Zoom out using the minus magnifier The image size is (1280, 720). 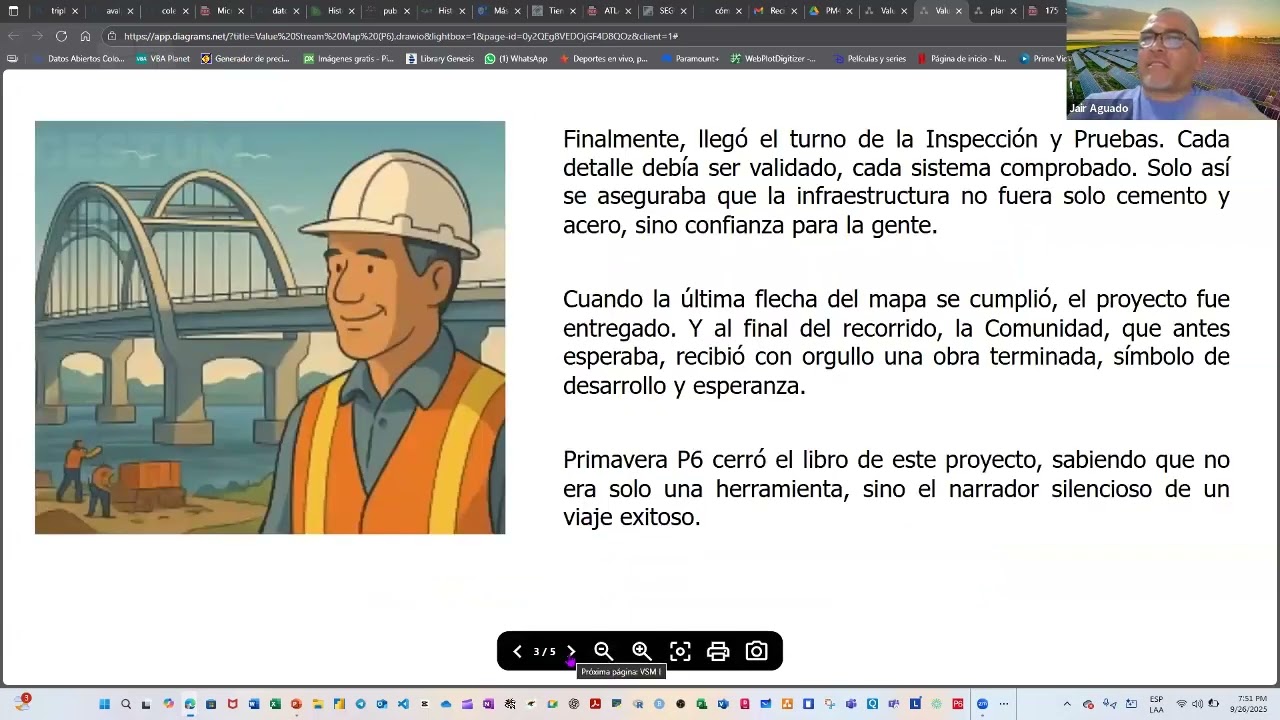[x=603, y=651]
